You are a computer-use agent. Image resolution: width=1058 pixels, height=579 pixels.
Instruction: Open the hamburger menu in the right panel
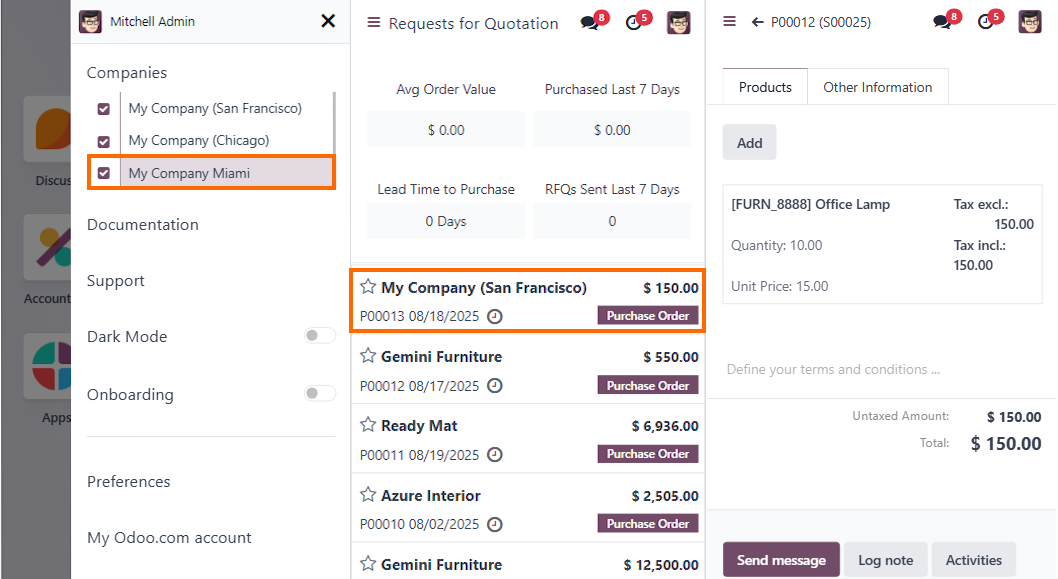(729, 22)
